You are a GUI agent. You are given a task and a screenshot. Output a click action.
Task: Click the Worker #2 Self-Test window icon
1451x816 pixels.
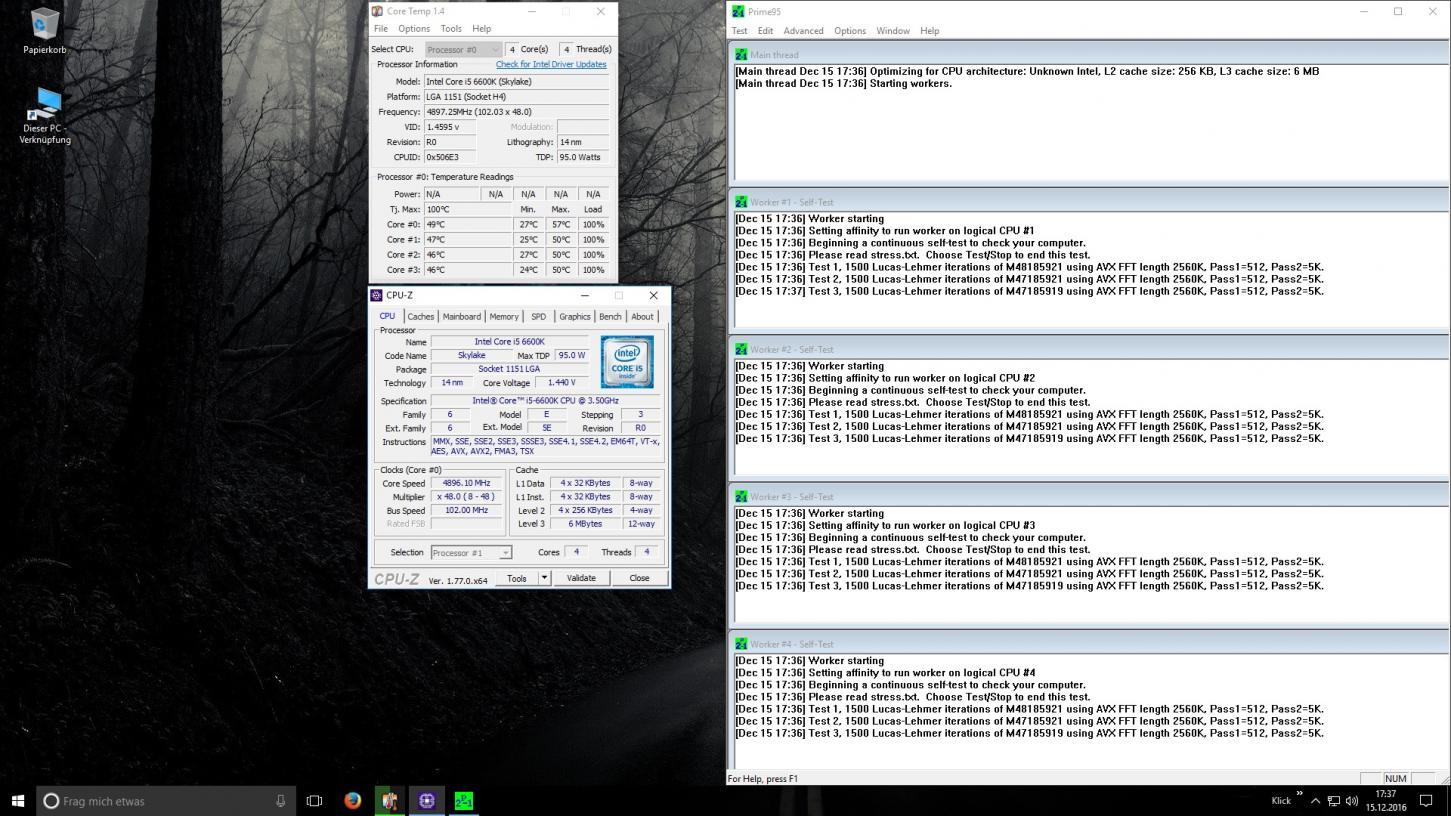741,349
